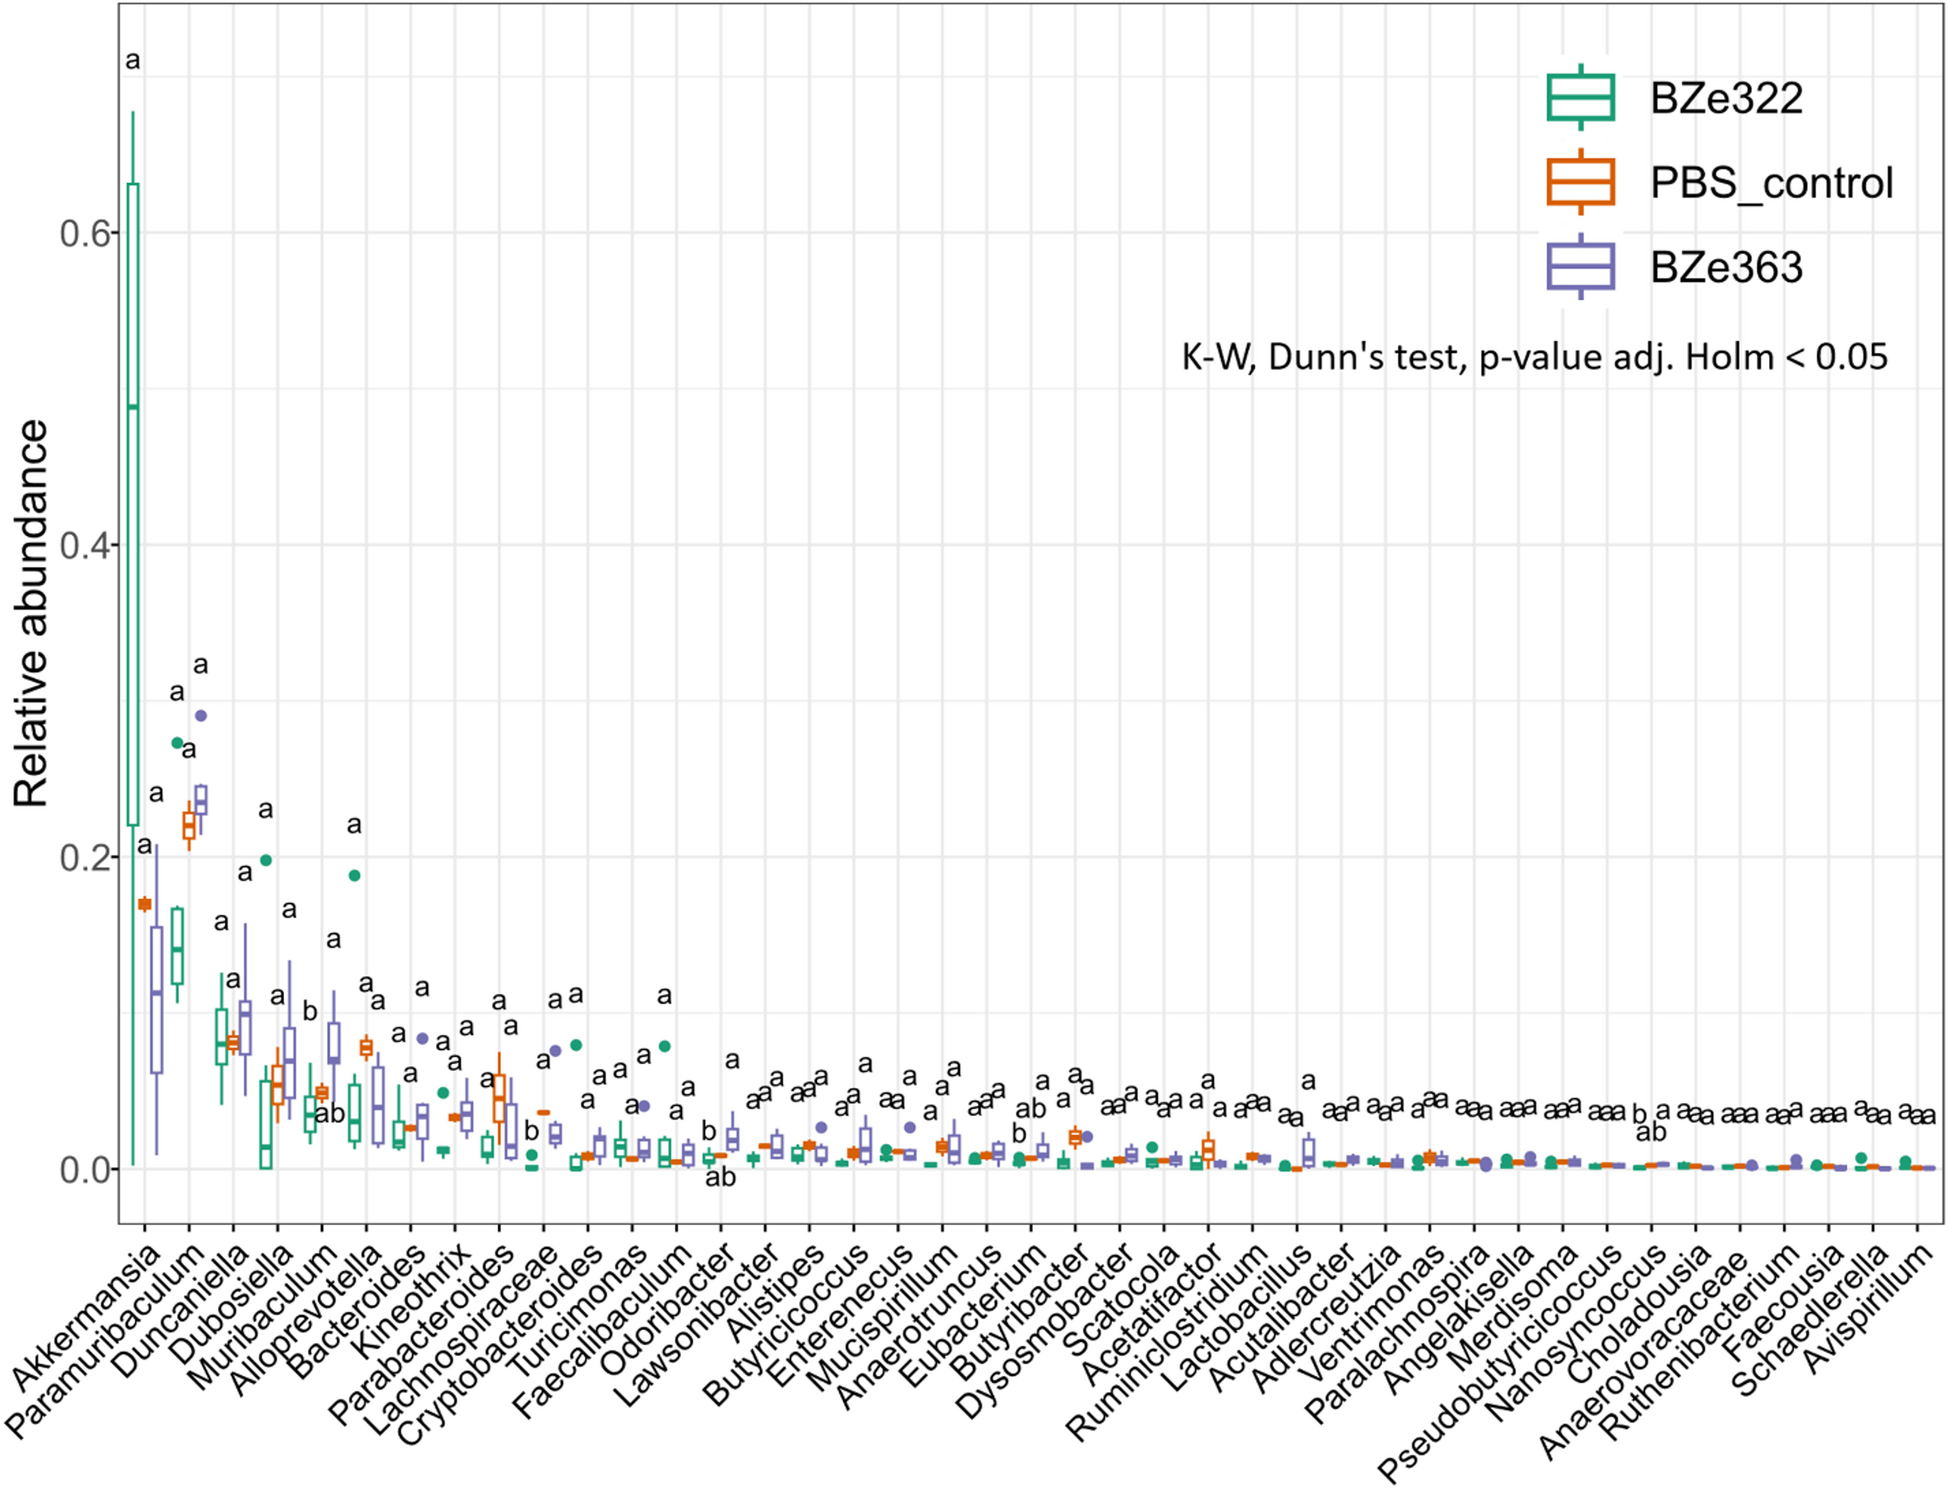Click the purple outlier dot above Paramuribaculum
The image size is (1948, 1488).
tap(200, 716)
